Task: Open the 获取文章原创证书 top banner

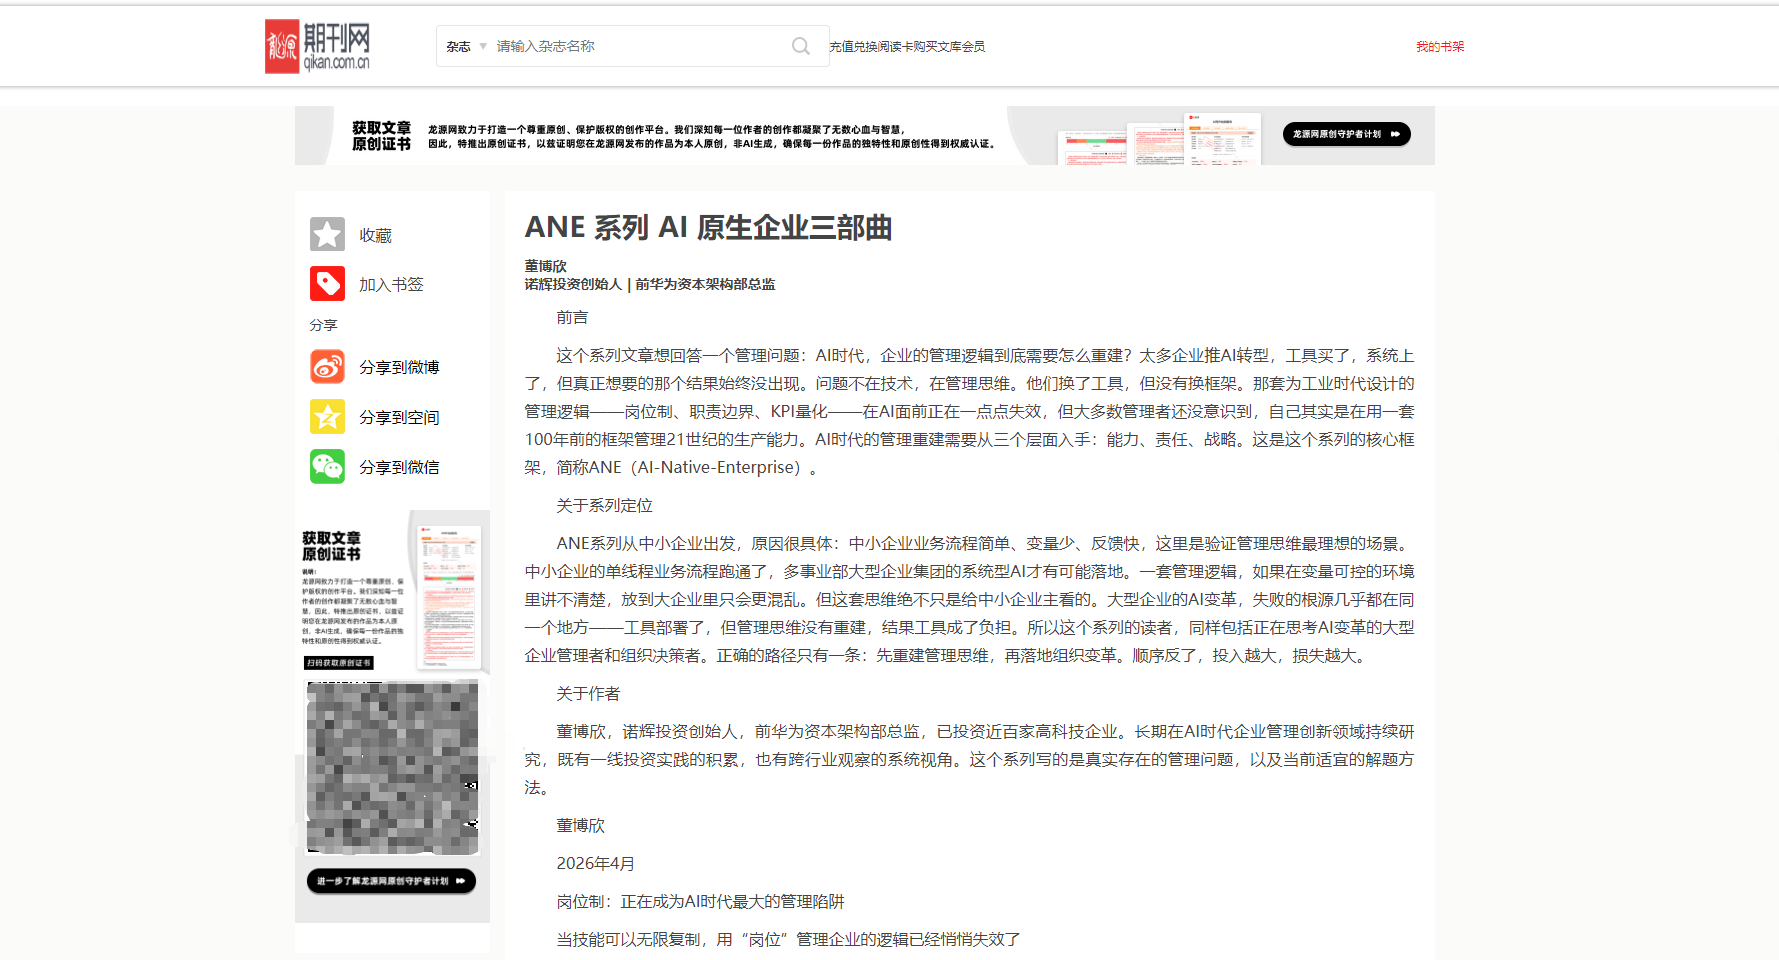Action: tap(864, 135)
